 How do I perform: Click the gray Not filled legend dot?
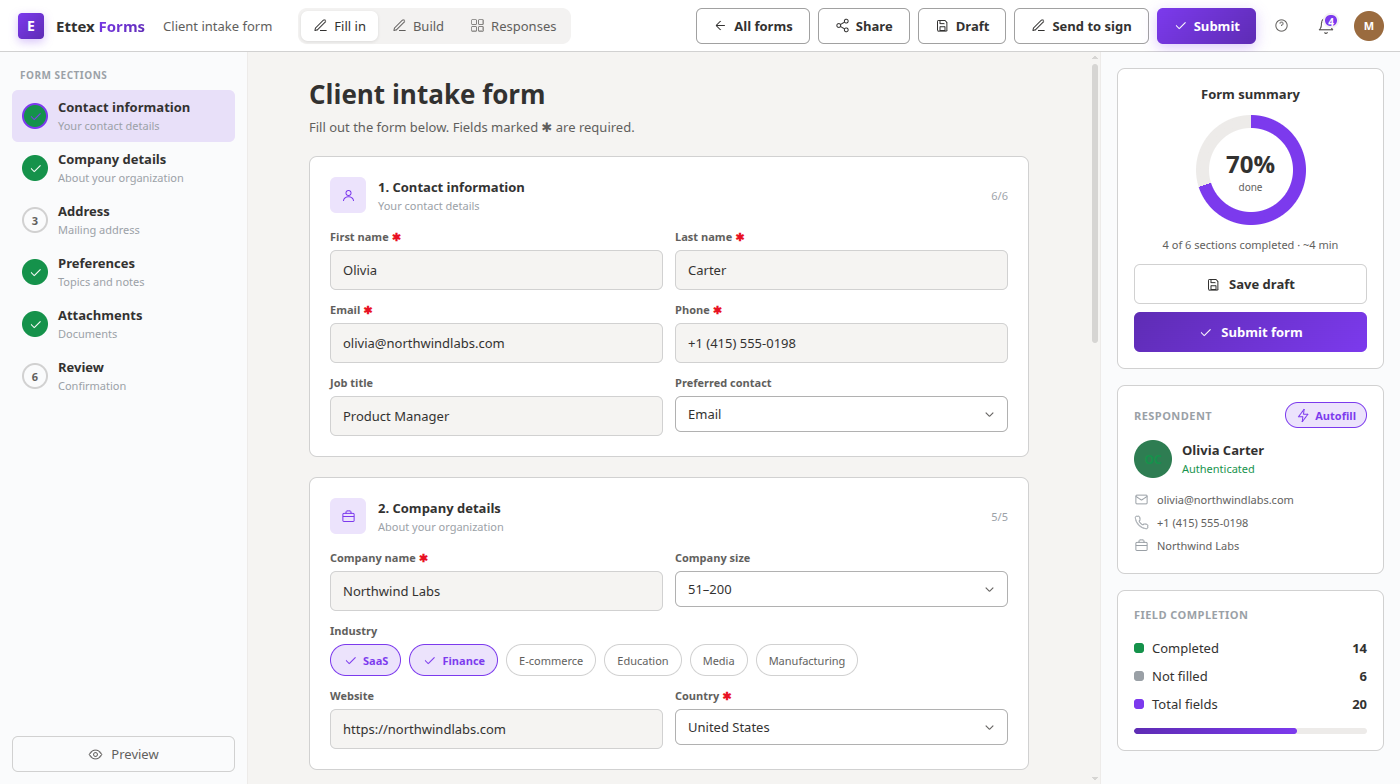click(x=1139, y=676)
